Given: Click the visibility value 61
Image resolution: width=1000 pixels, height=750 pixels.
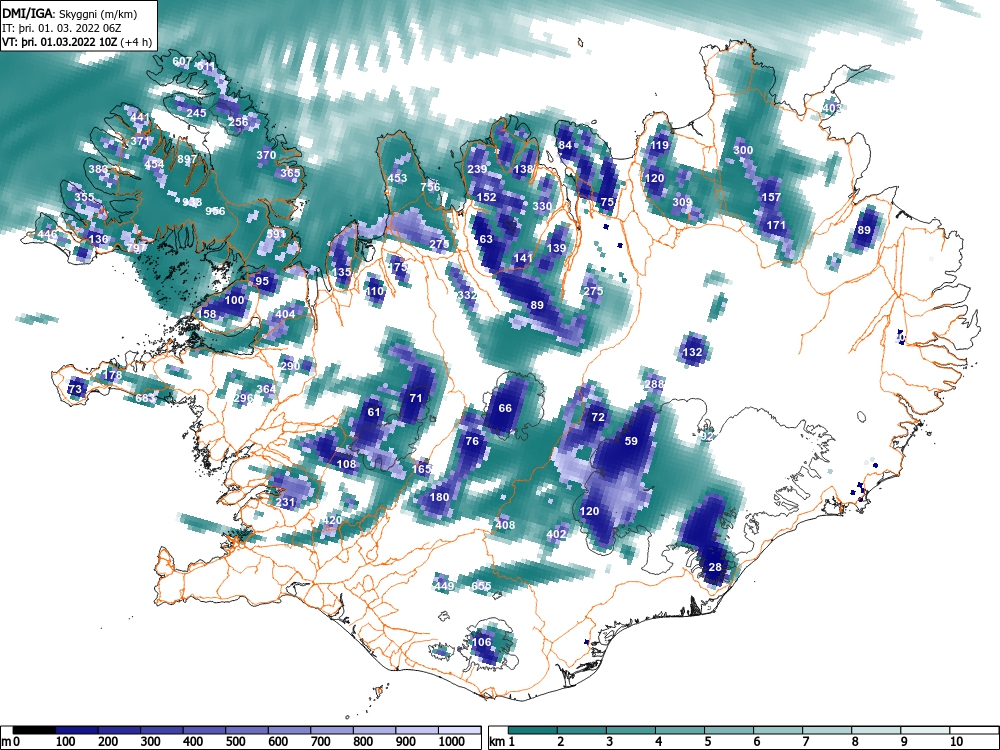Looking at the screenshot, I should [x=374, y=412].
